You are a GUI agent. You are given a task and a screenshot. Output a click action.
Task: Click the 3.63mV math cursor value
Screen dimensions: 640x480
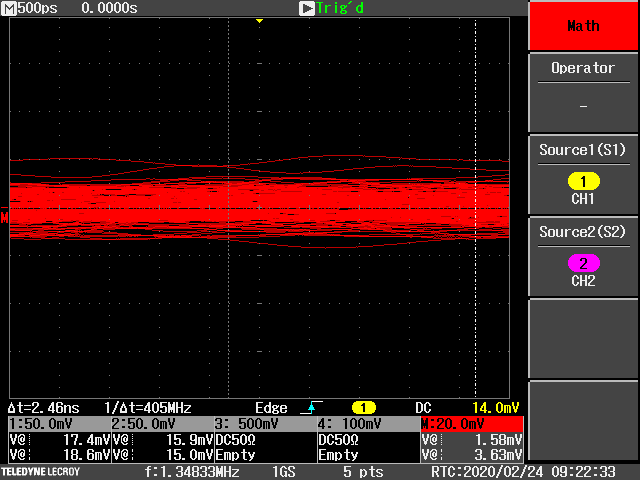[498, 454]
